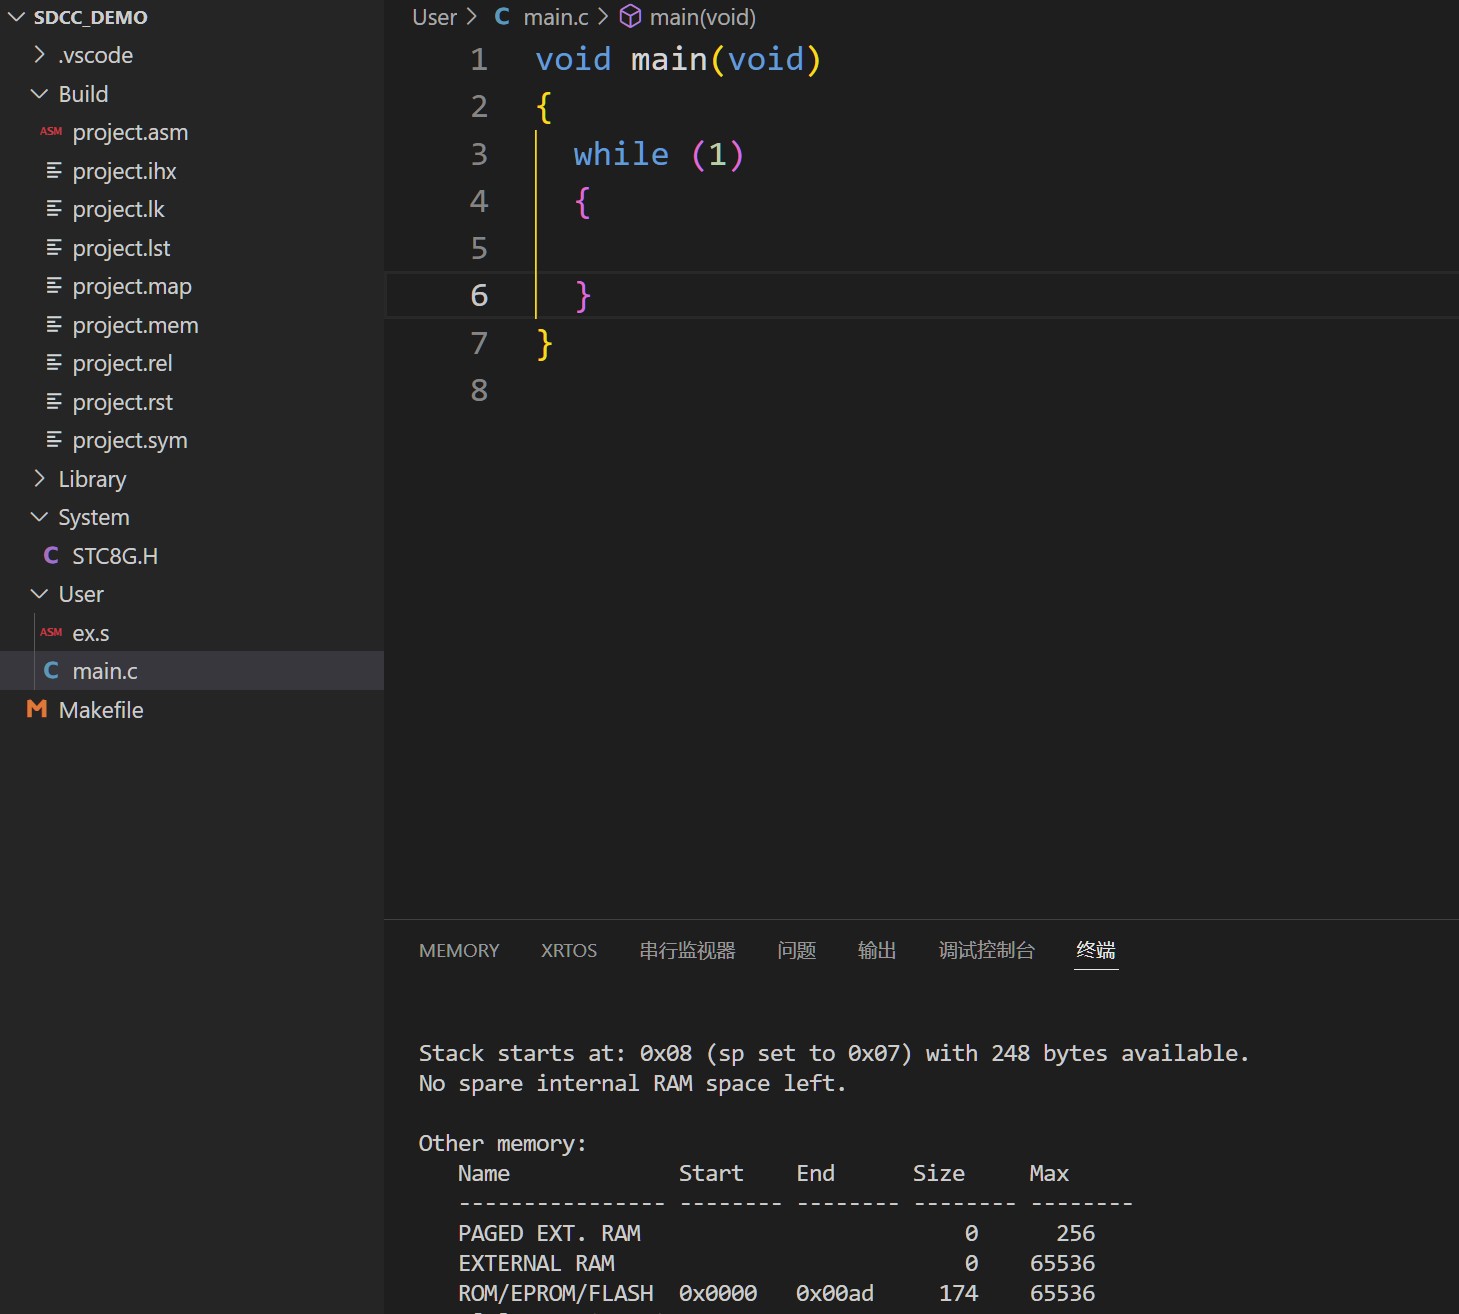Screen dimensions: 1459x1314
Task: Expand the .vscode folder
Action: (40, 55)
